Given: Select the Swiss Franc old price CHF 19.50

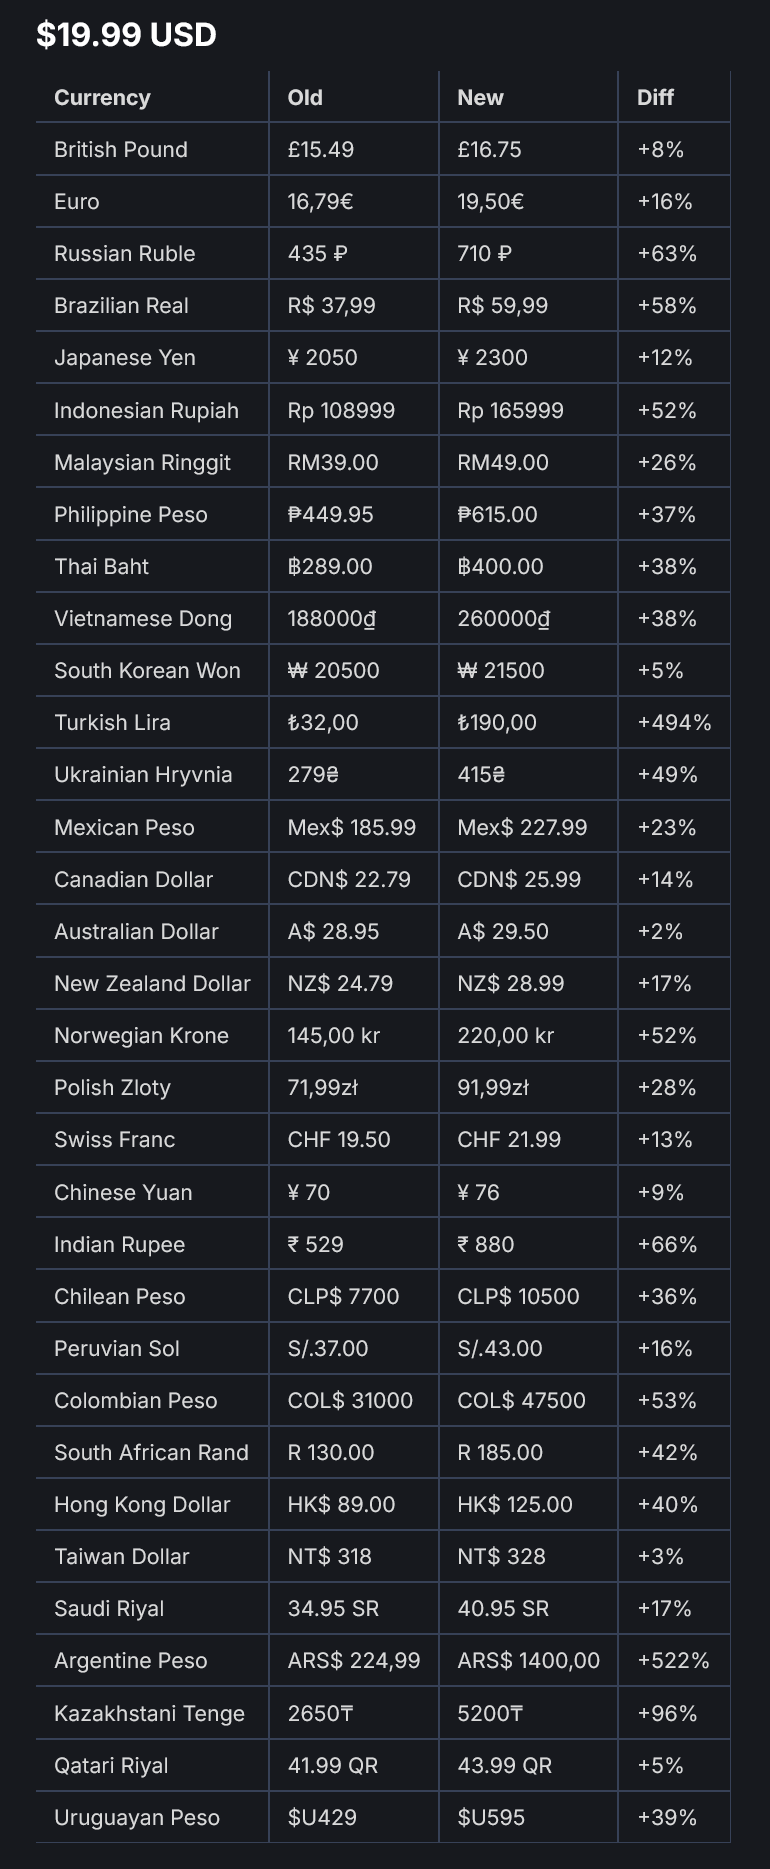Looking at the screenshot, I should tap(339, 1139).
